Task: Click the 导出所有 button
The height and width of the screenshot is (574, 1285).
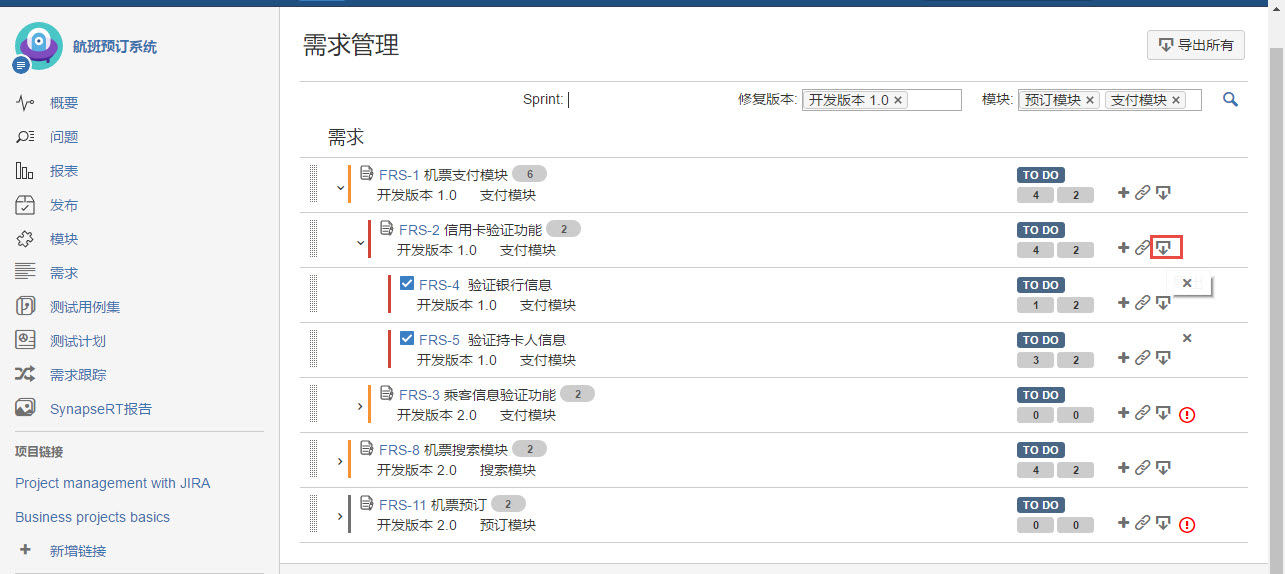Action: tap(1196, 45)
